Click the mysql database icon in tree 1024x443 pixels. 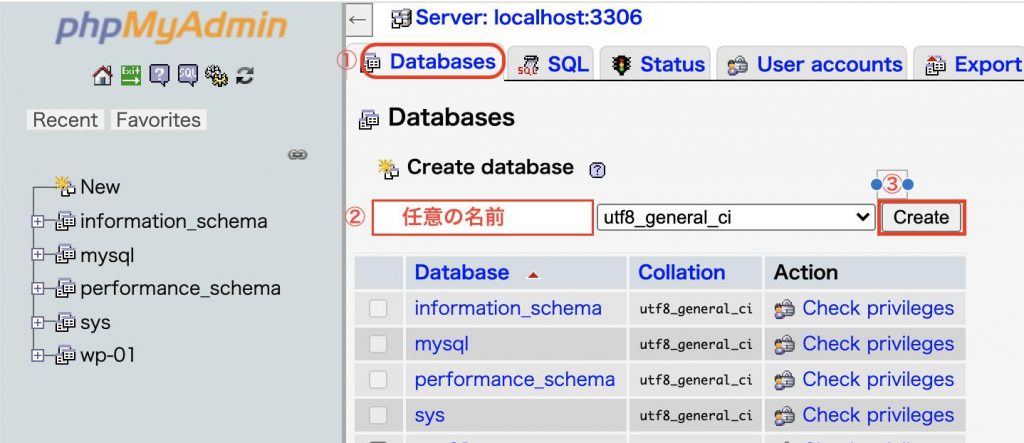click(65, 255)
